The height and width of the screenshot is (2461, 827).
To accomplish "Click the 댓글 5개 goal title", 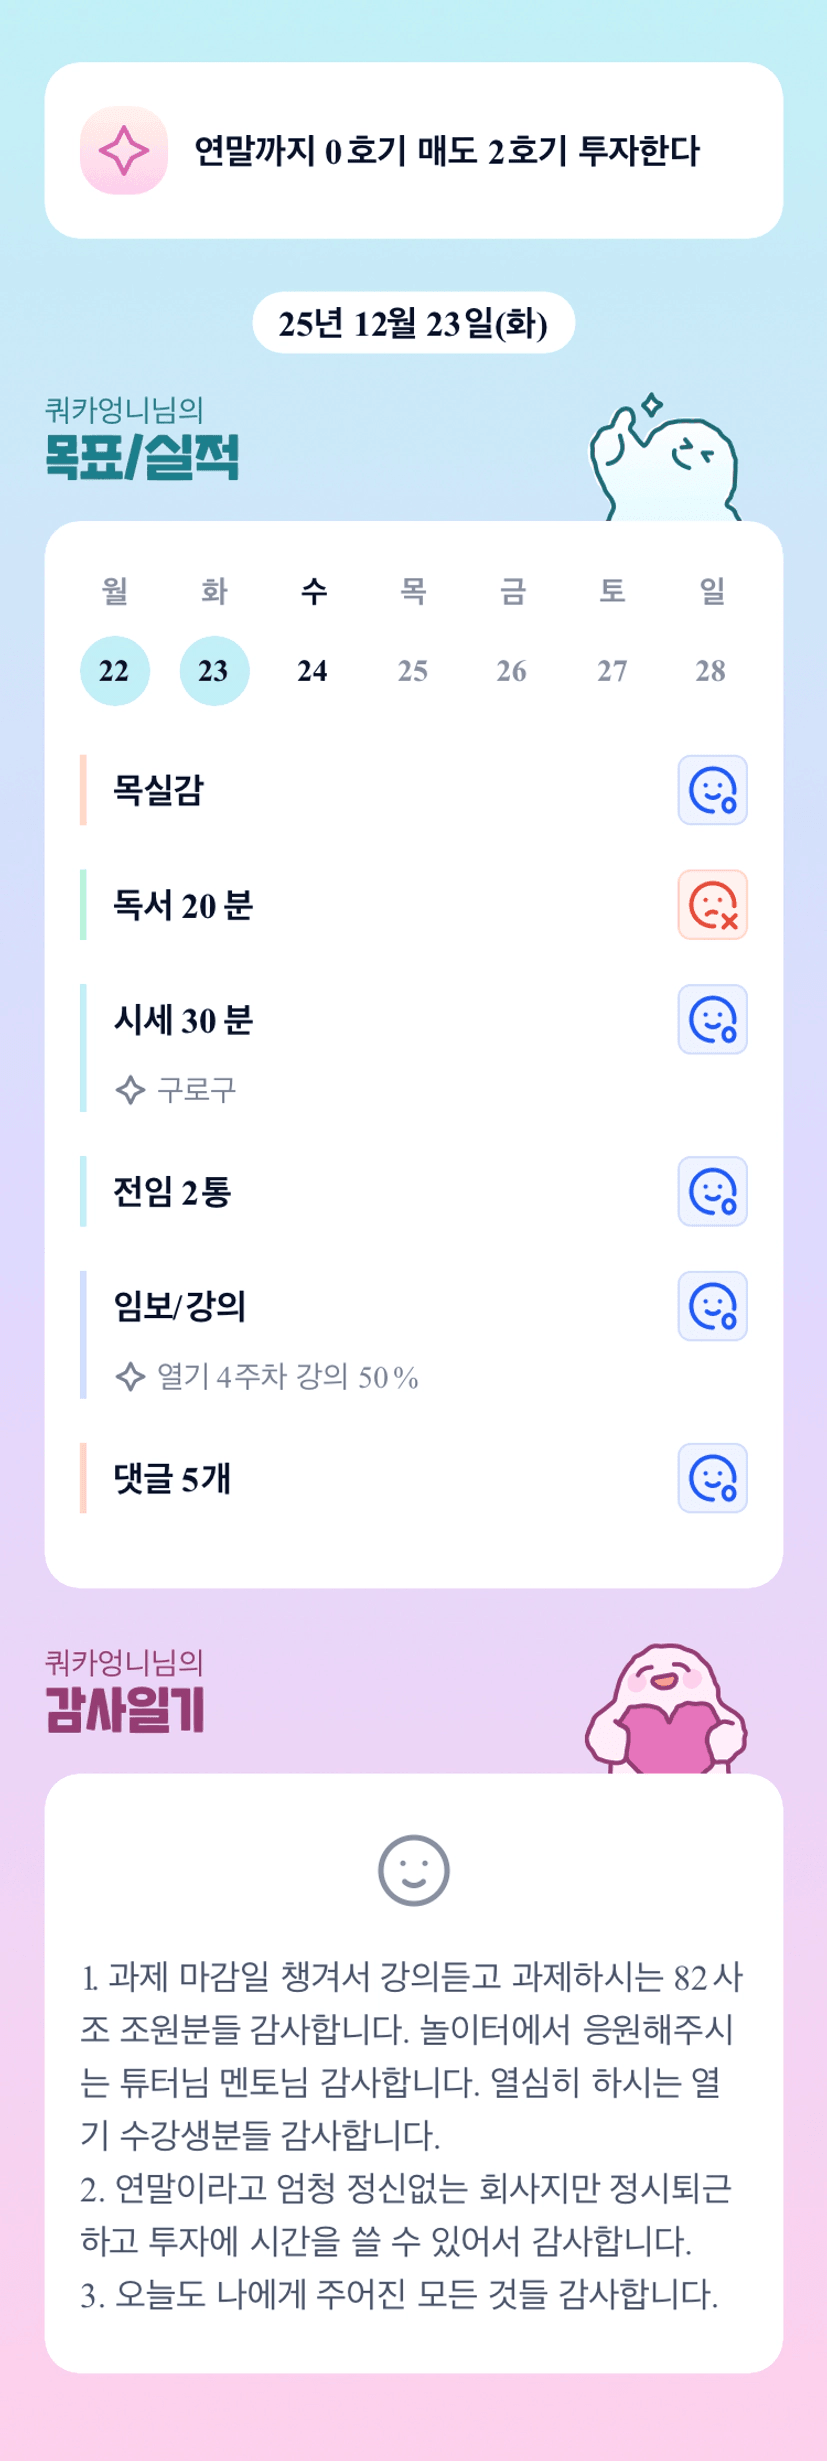I will [172, 1479].
